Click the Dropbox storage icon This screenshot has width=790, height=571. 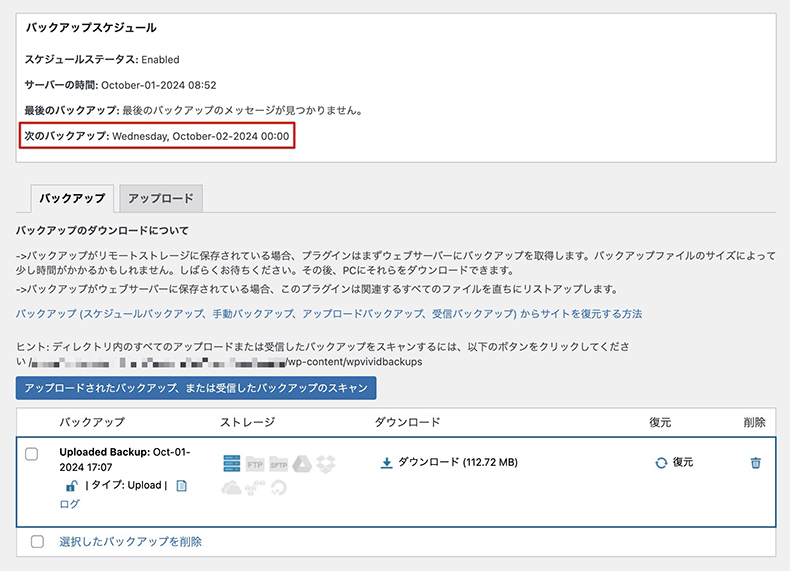tap(326, 463)
